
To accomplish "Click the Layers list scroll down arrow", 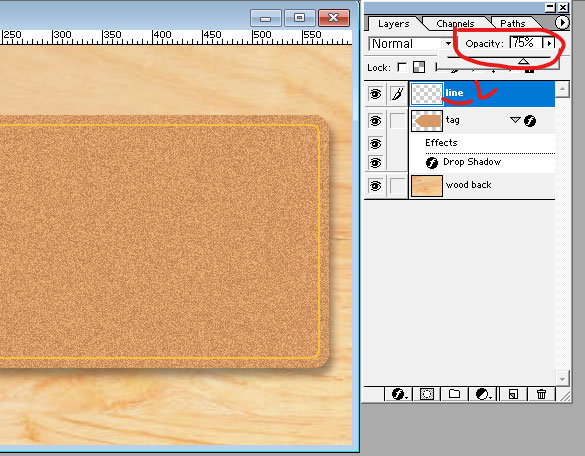I will tap(562, 378).
